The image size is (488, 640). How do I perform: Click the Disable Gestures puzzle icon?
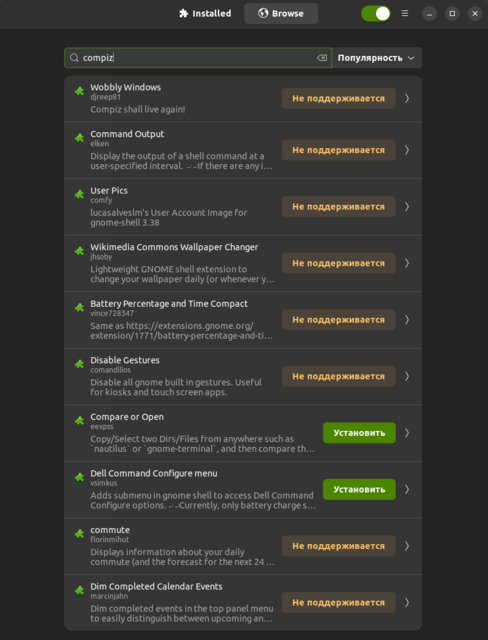79,364
